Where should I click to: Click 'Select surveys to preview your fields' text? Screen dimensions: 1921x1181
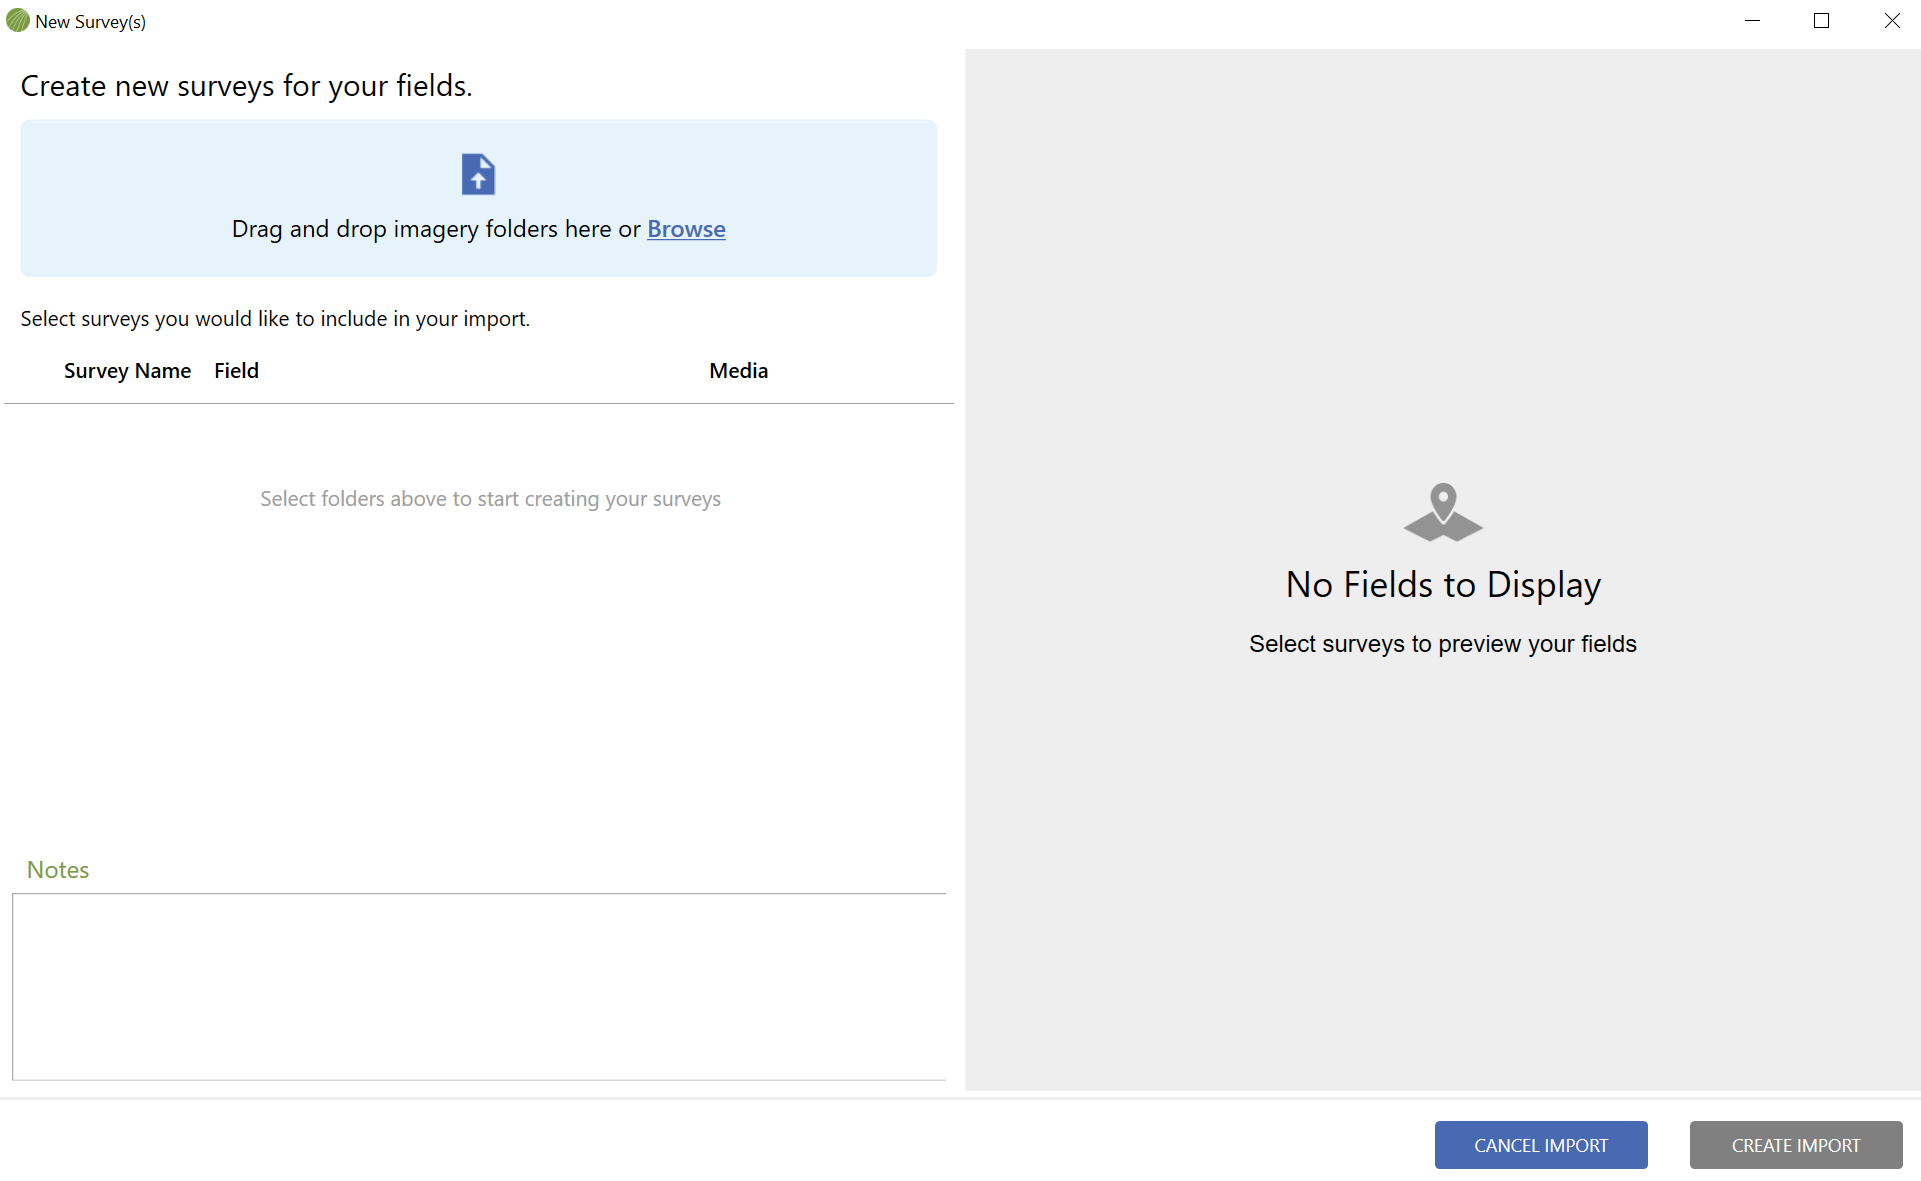[1442, 644]
